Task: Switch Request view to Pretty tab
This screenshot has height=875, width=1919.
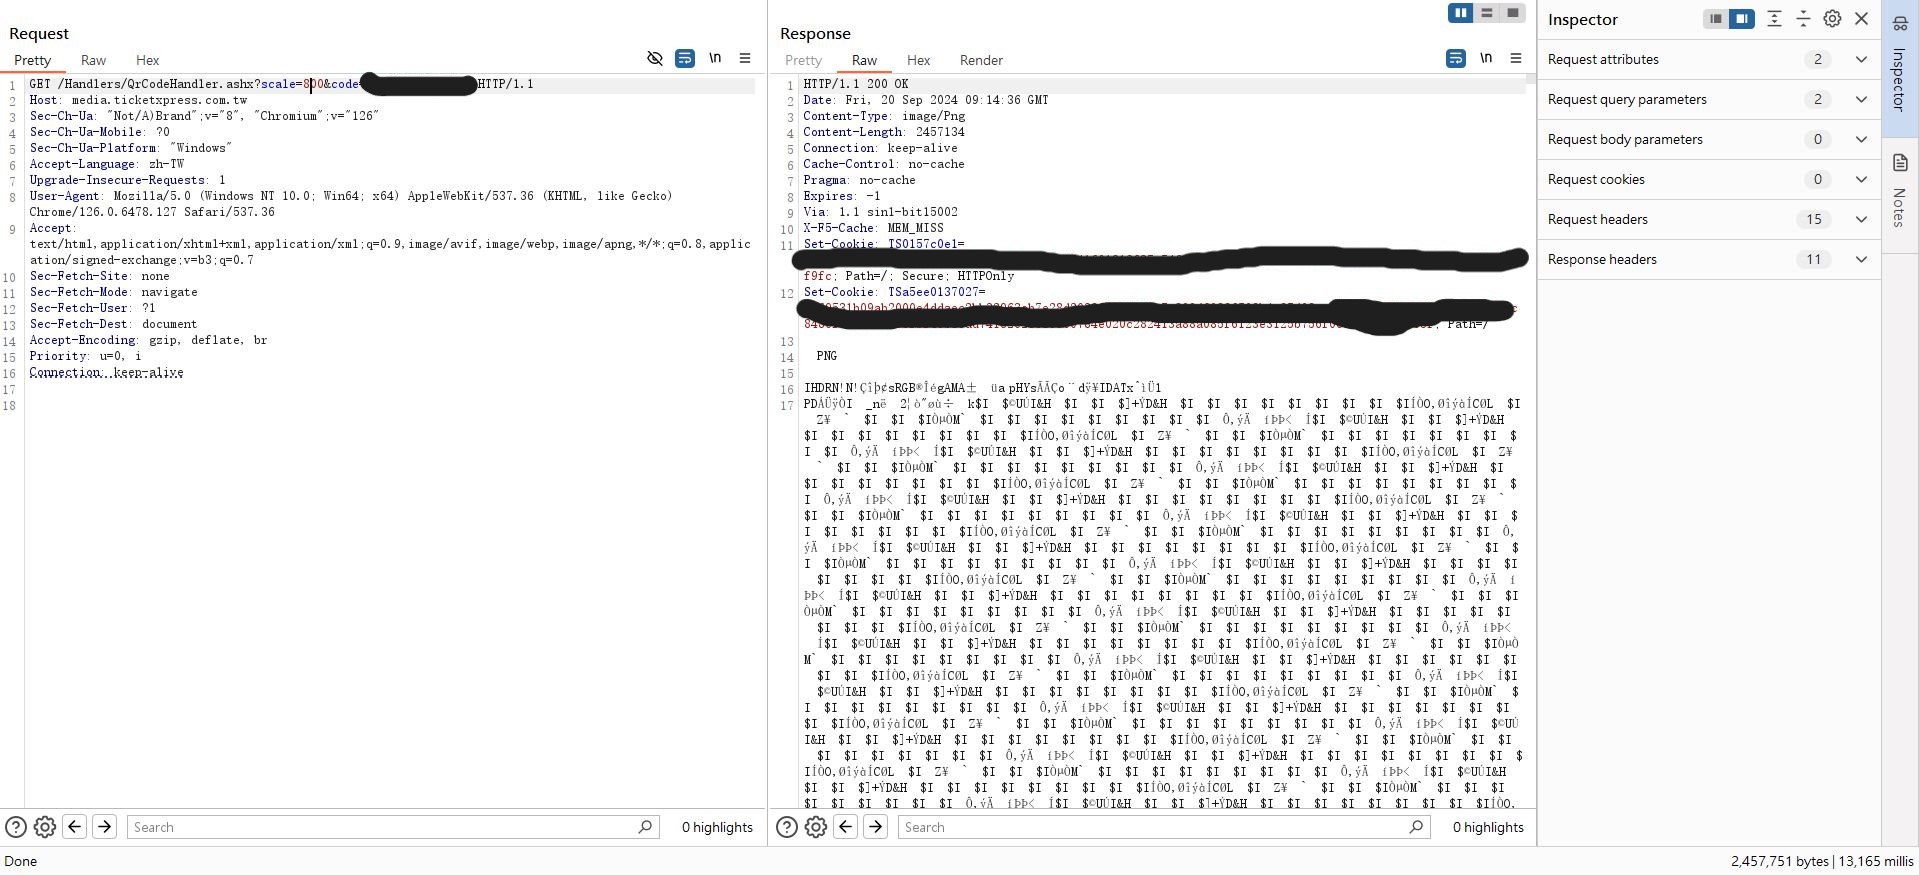Action: pos(32,60)
